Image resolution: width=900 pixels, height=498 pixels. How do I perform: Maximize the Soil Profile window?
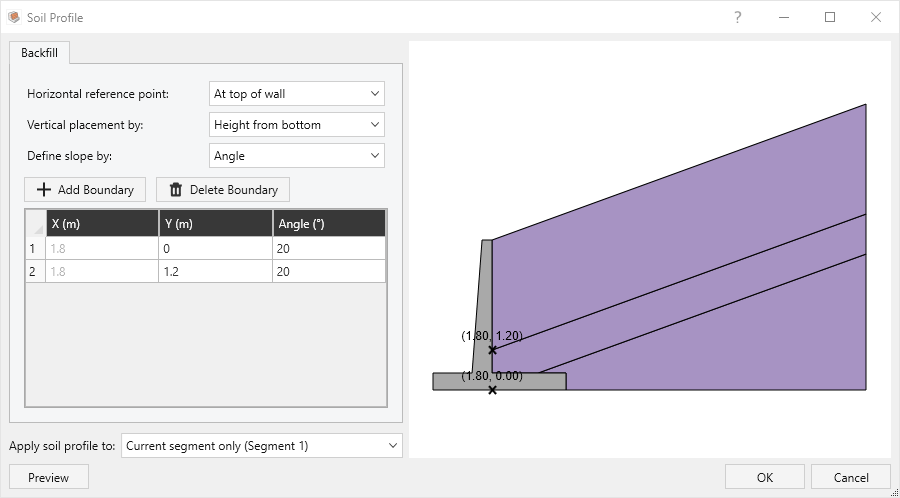829,17
